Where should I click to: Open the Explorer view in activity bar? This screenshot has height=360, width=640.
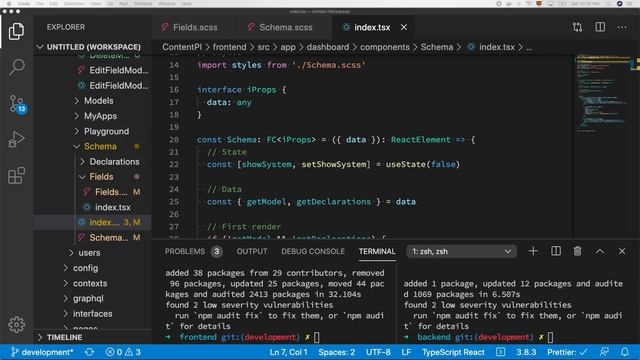click(16, 31)
